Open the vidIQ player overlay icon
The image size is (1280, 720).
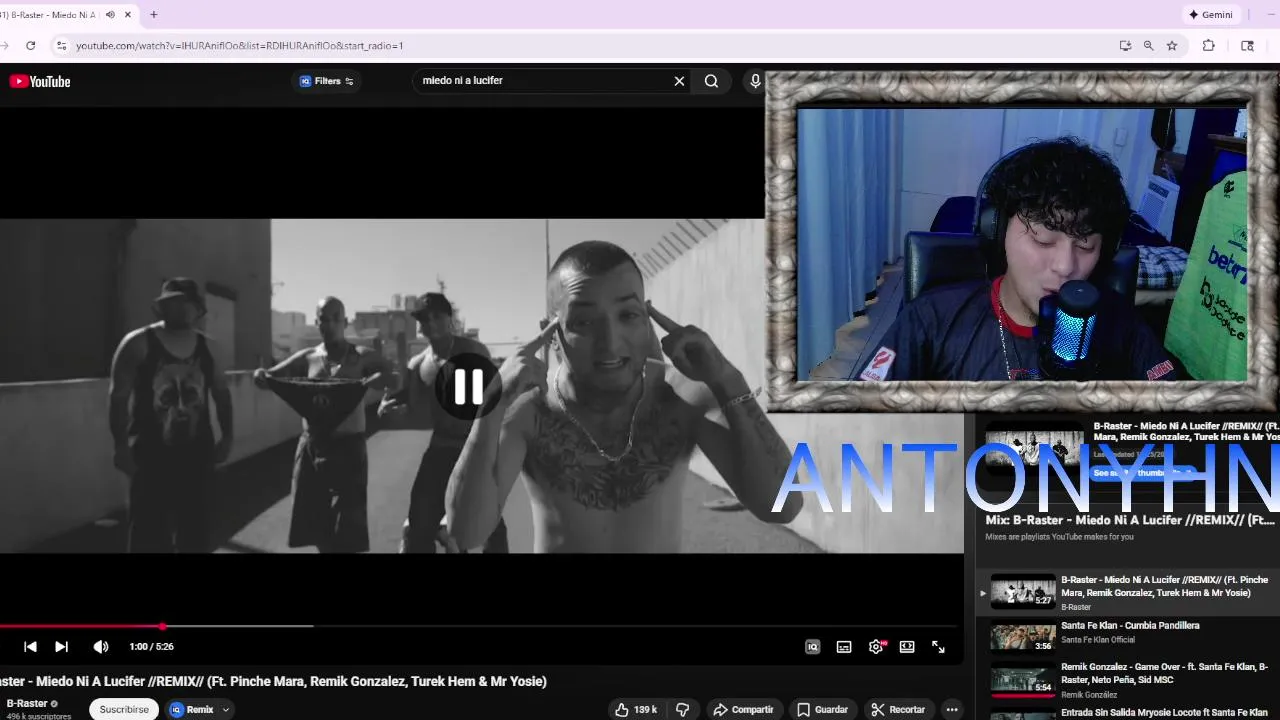pos(812,647)
